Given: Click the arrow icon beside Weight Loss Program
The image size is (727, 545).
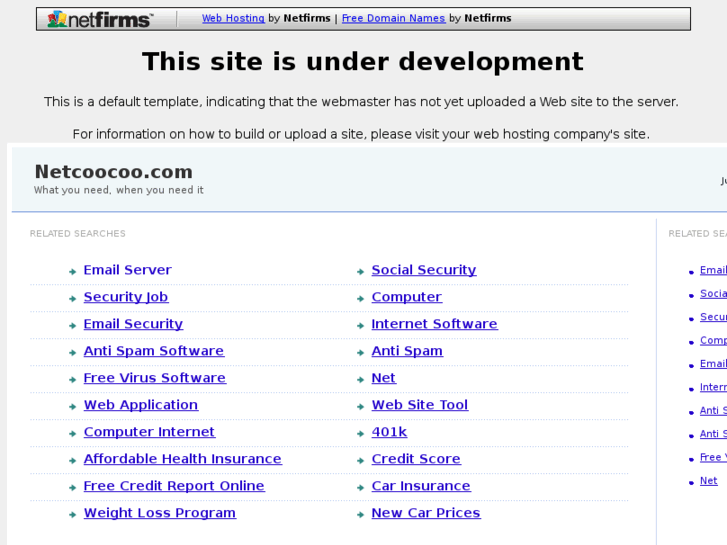Looking at the screenshot, I should 72,514.
